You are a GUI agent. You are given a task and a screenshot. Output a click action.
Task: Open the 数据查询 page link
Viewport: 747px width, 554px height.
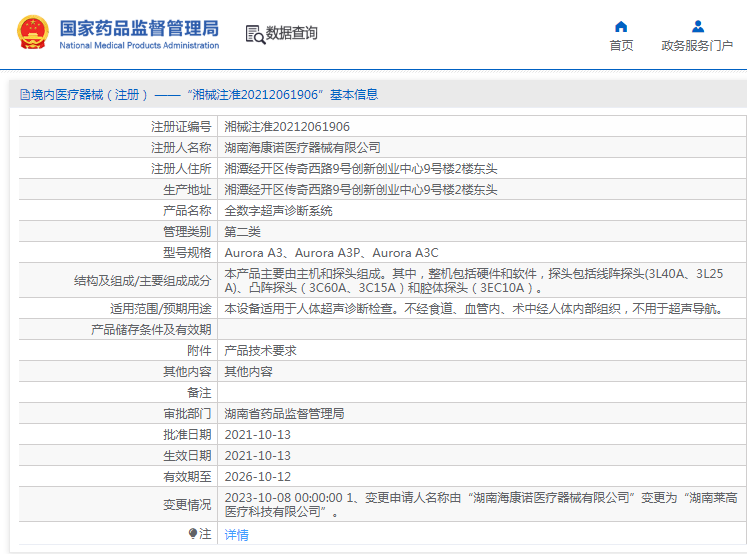coord(292,33)
